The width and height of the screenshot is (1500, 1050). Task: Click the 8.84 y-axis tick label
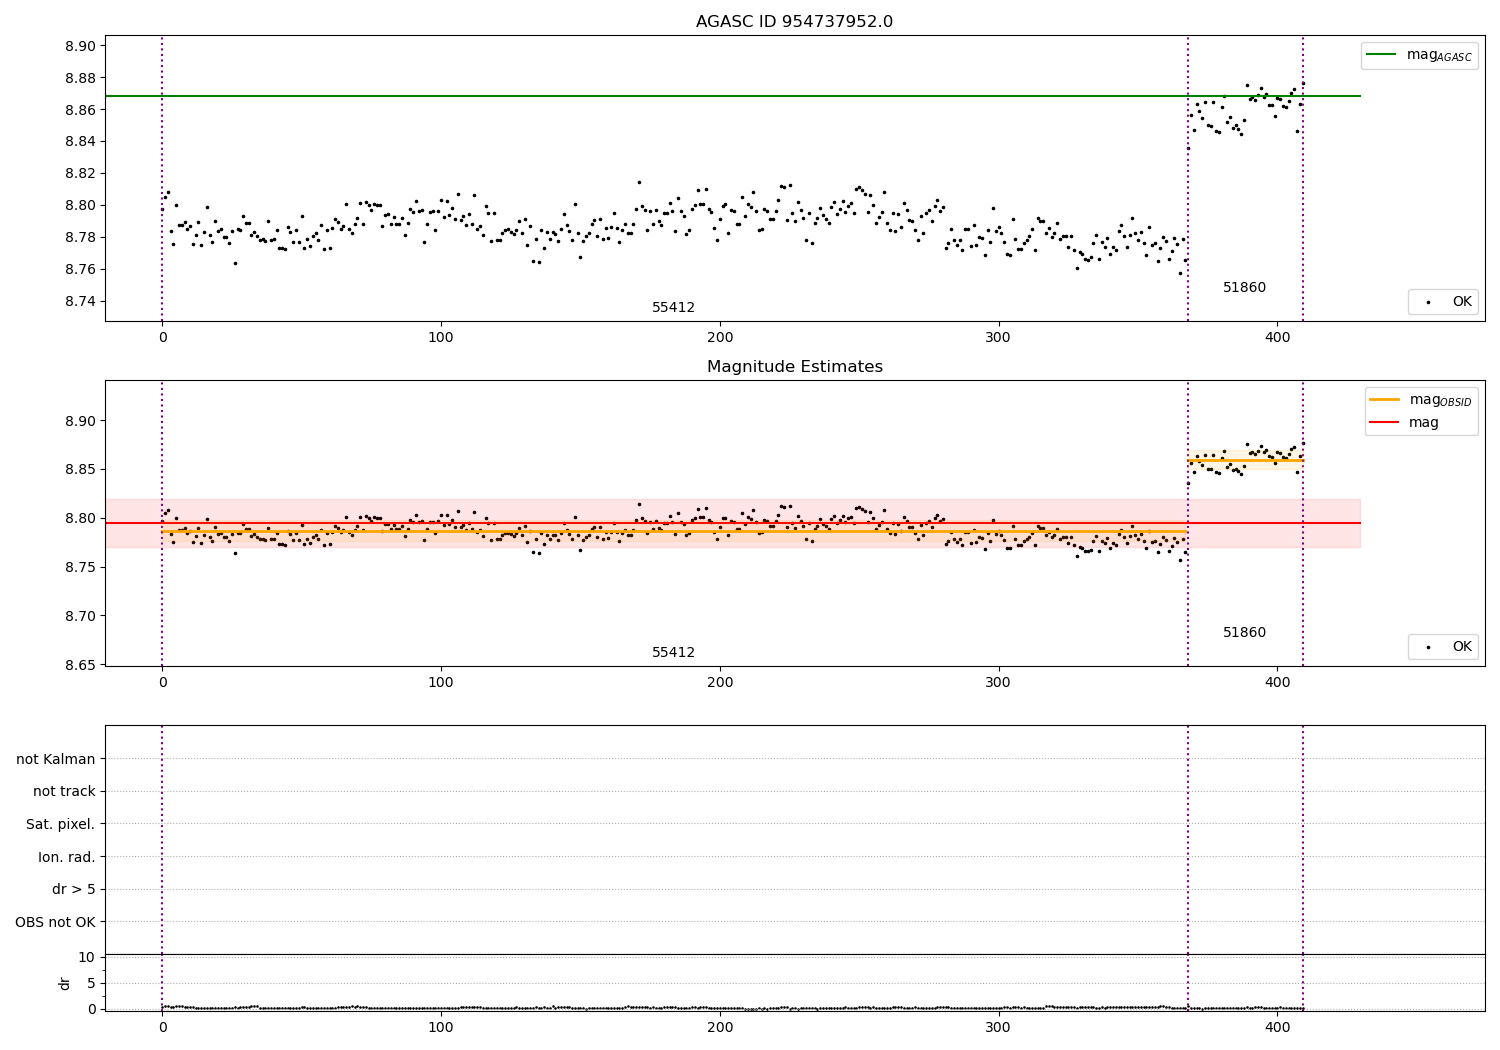coord(79,142)
